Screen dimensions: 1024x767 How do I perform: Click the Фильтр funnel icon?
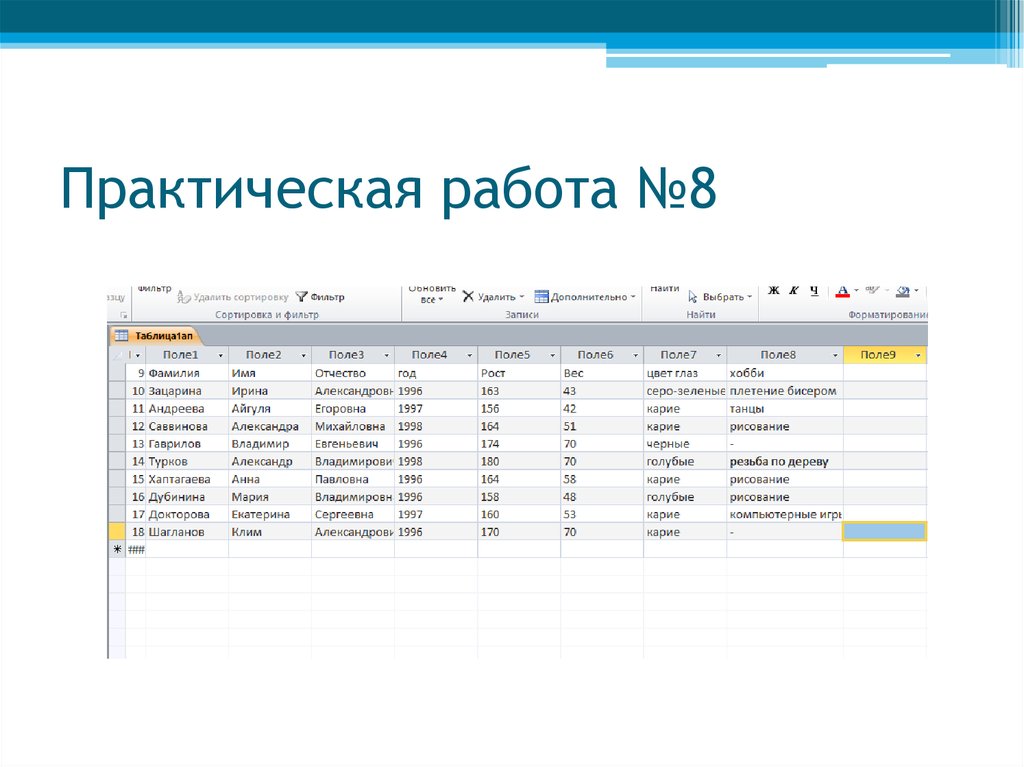302,297
